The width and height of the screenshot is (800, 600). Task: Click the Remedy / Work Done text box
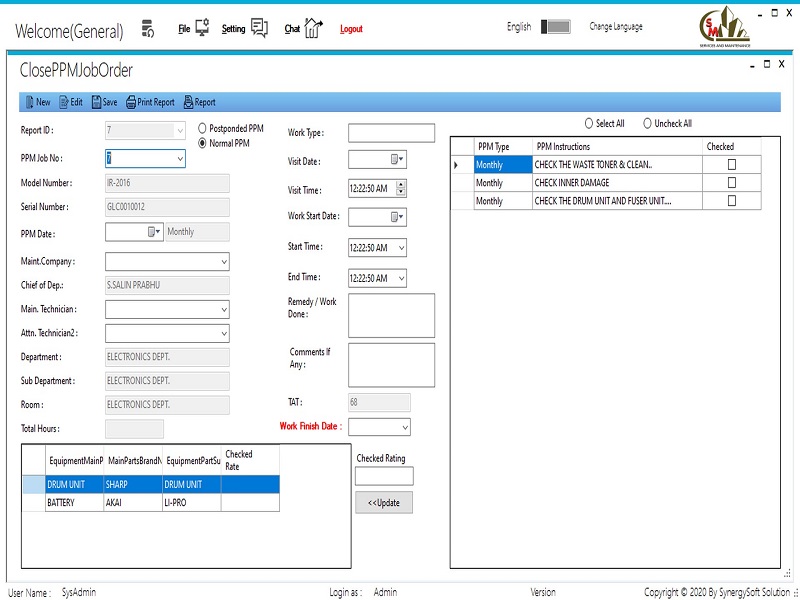pyautogui.click(x=391, y=315)
